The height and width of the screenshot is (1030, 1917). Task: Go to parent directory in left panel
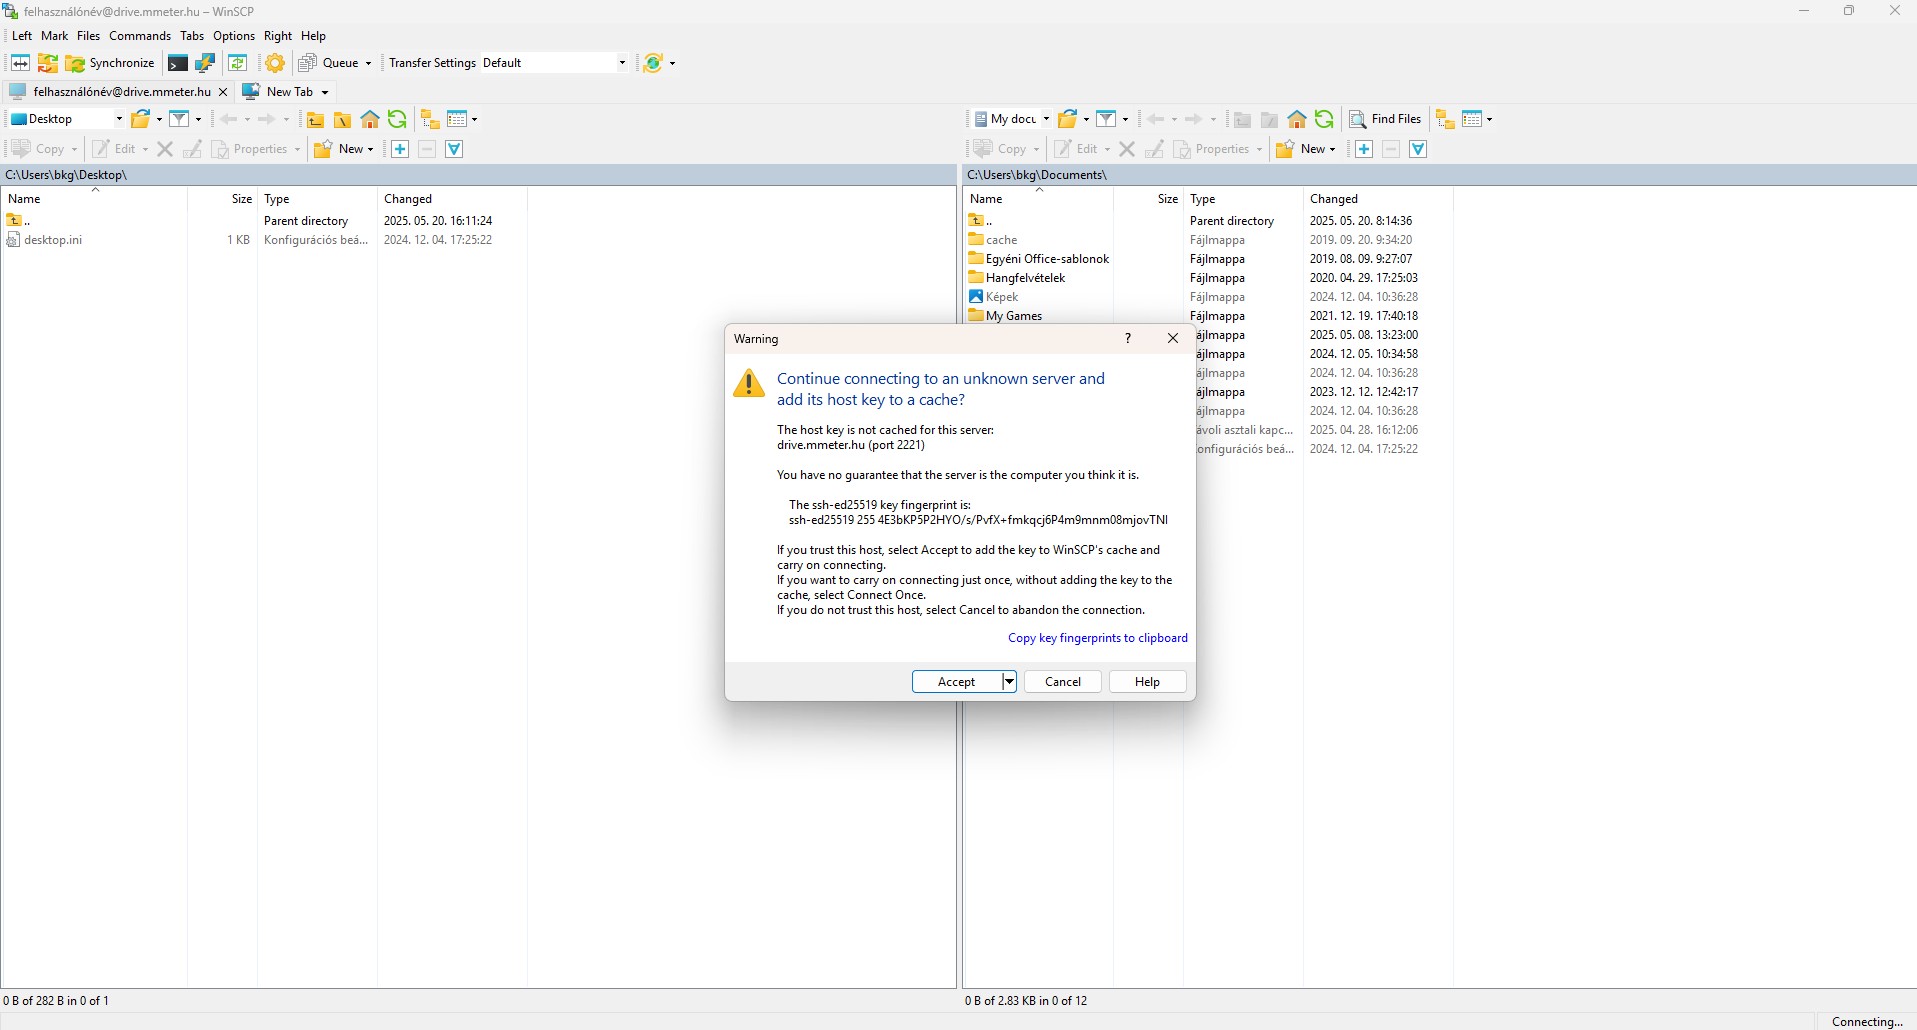click(315, 119)
